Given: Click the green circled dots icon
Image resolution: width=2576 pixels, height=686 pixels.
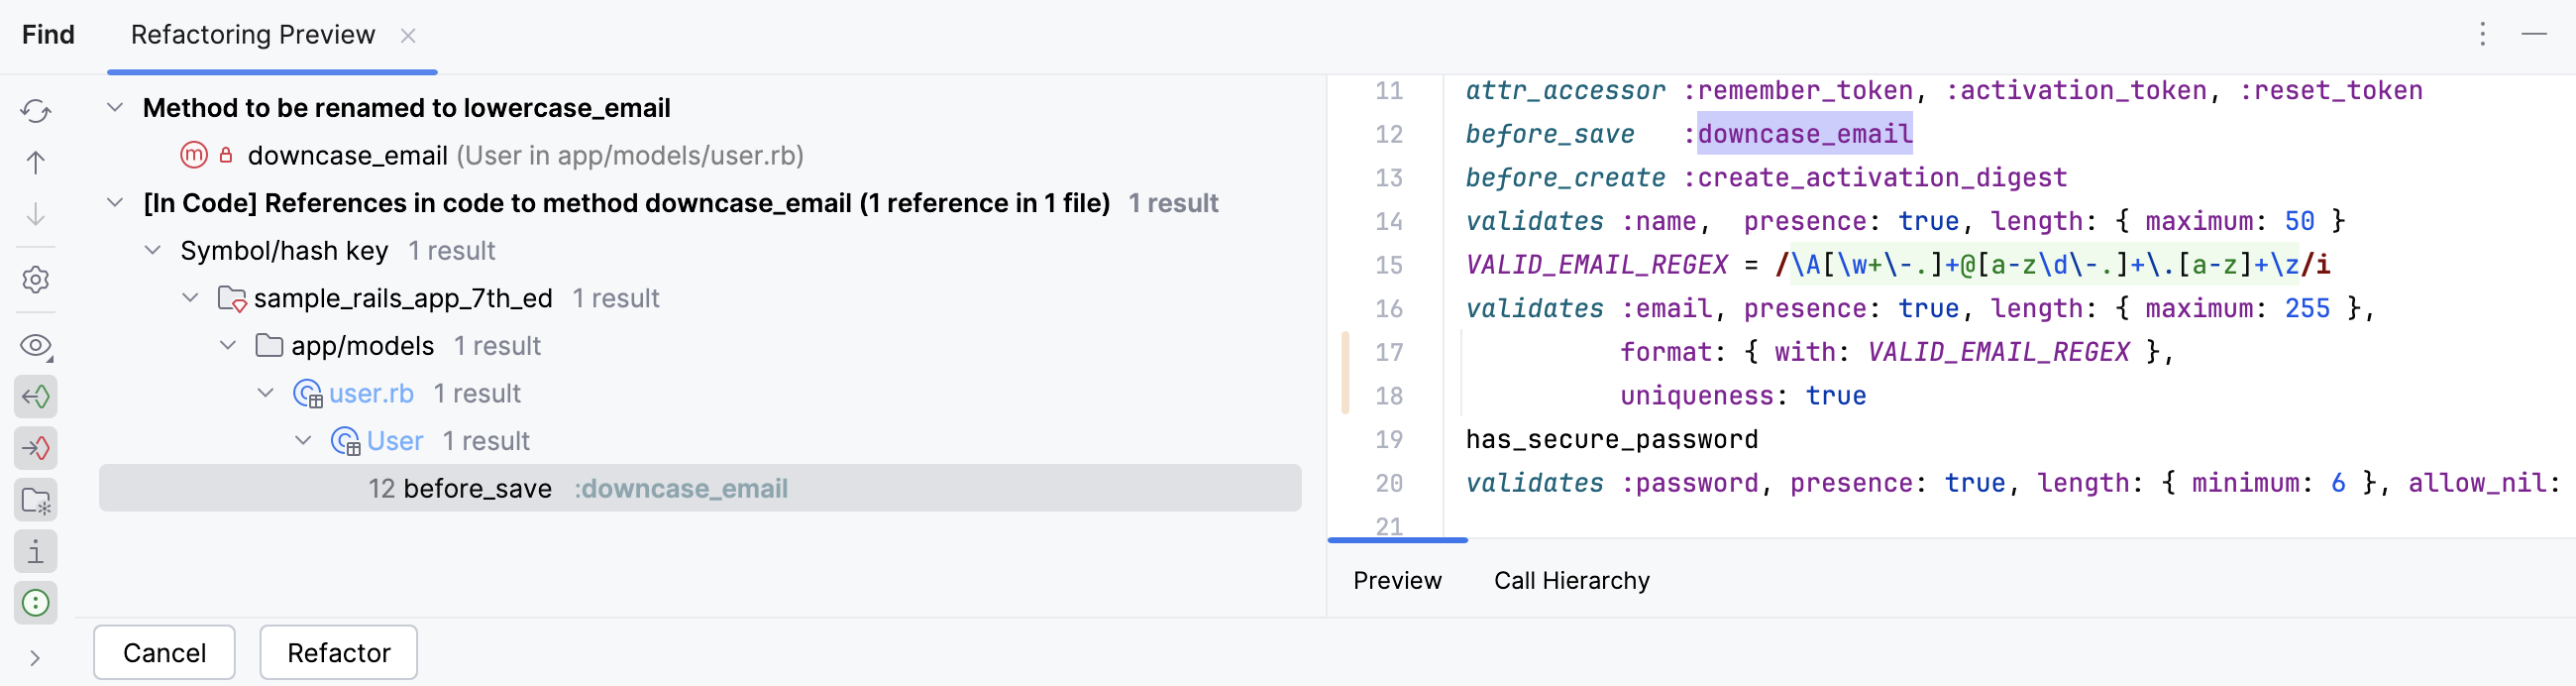Looking at the screenshot, I should coord(36,603).
